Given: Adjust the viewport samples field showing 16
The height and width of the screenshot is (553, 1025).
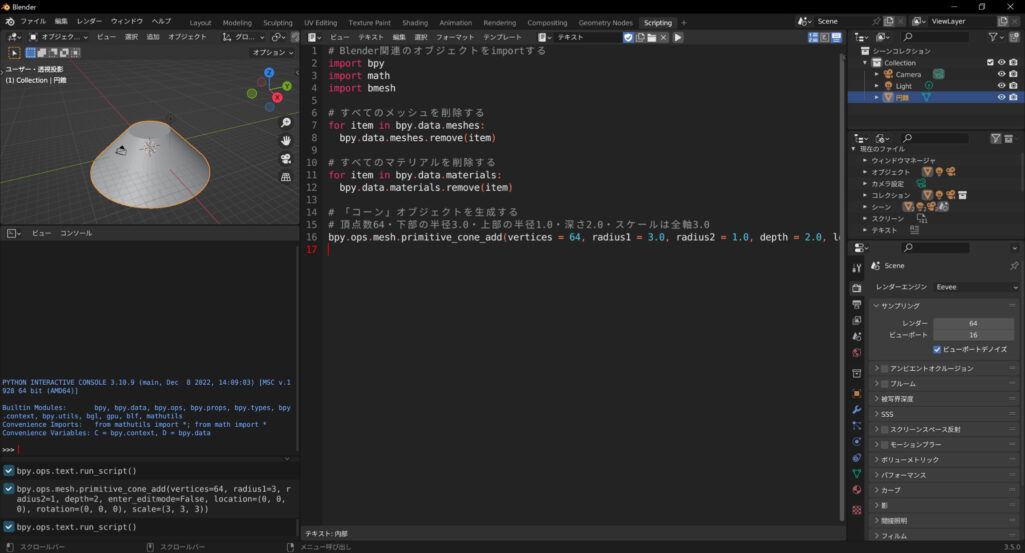Looking at the screenshot, I should pyautogui.click(x=973, y=335).
